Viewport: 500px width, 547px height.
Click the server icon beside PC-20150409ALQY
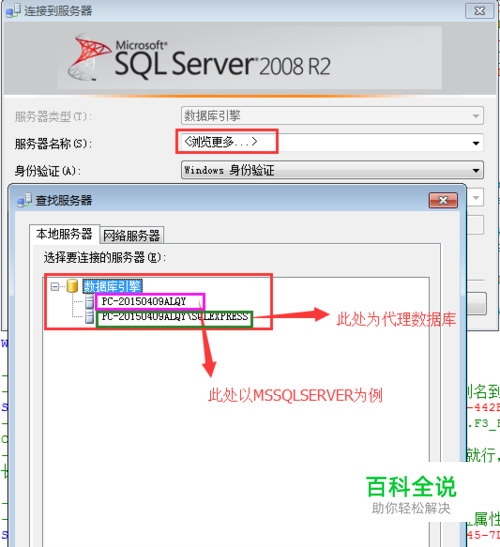[90, 302]
